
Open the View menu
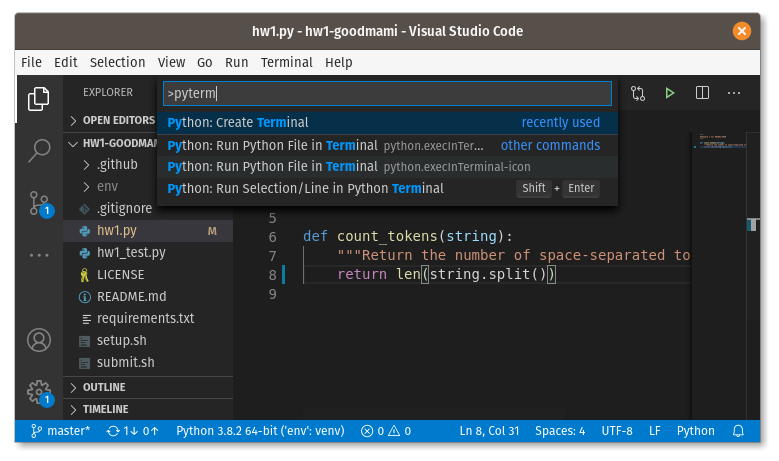tap(171, 62)
